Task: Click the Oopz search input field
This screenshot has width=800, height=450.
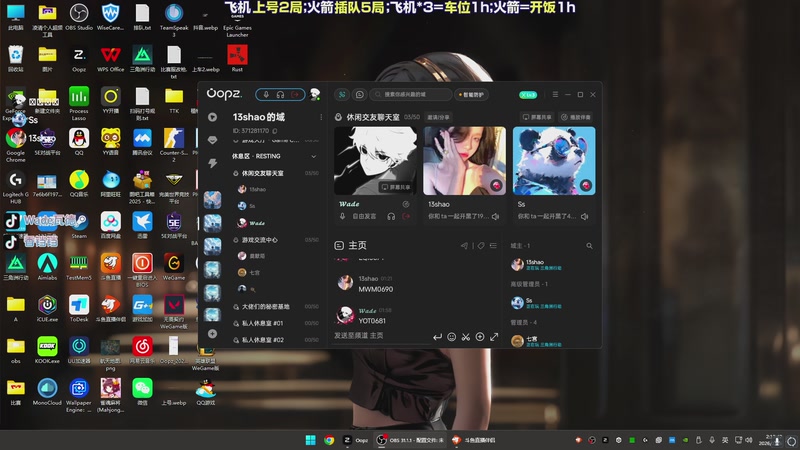Action: pyautogui.click(x=411, y=94)
